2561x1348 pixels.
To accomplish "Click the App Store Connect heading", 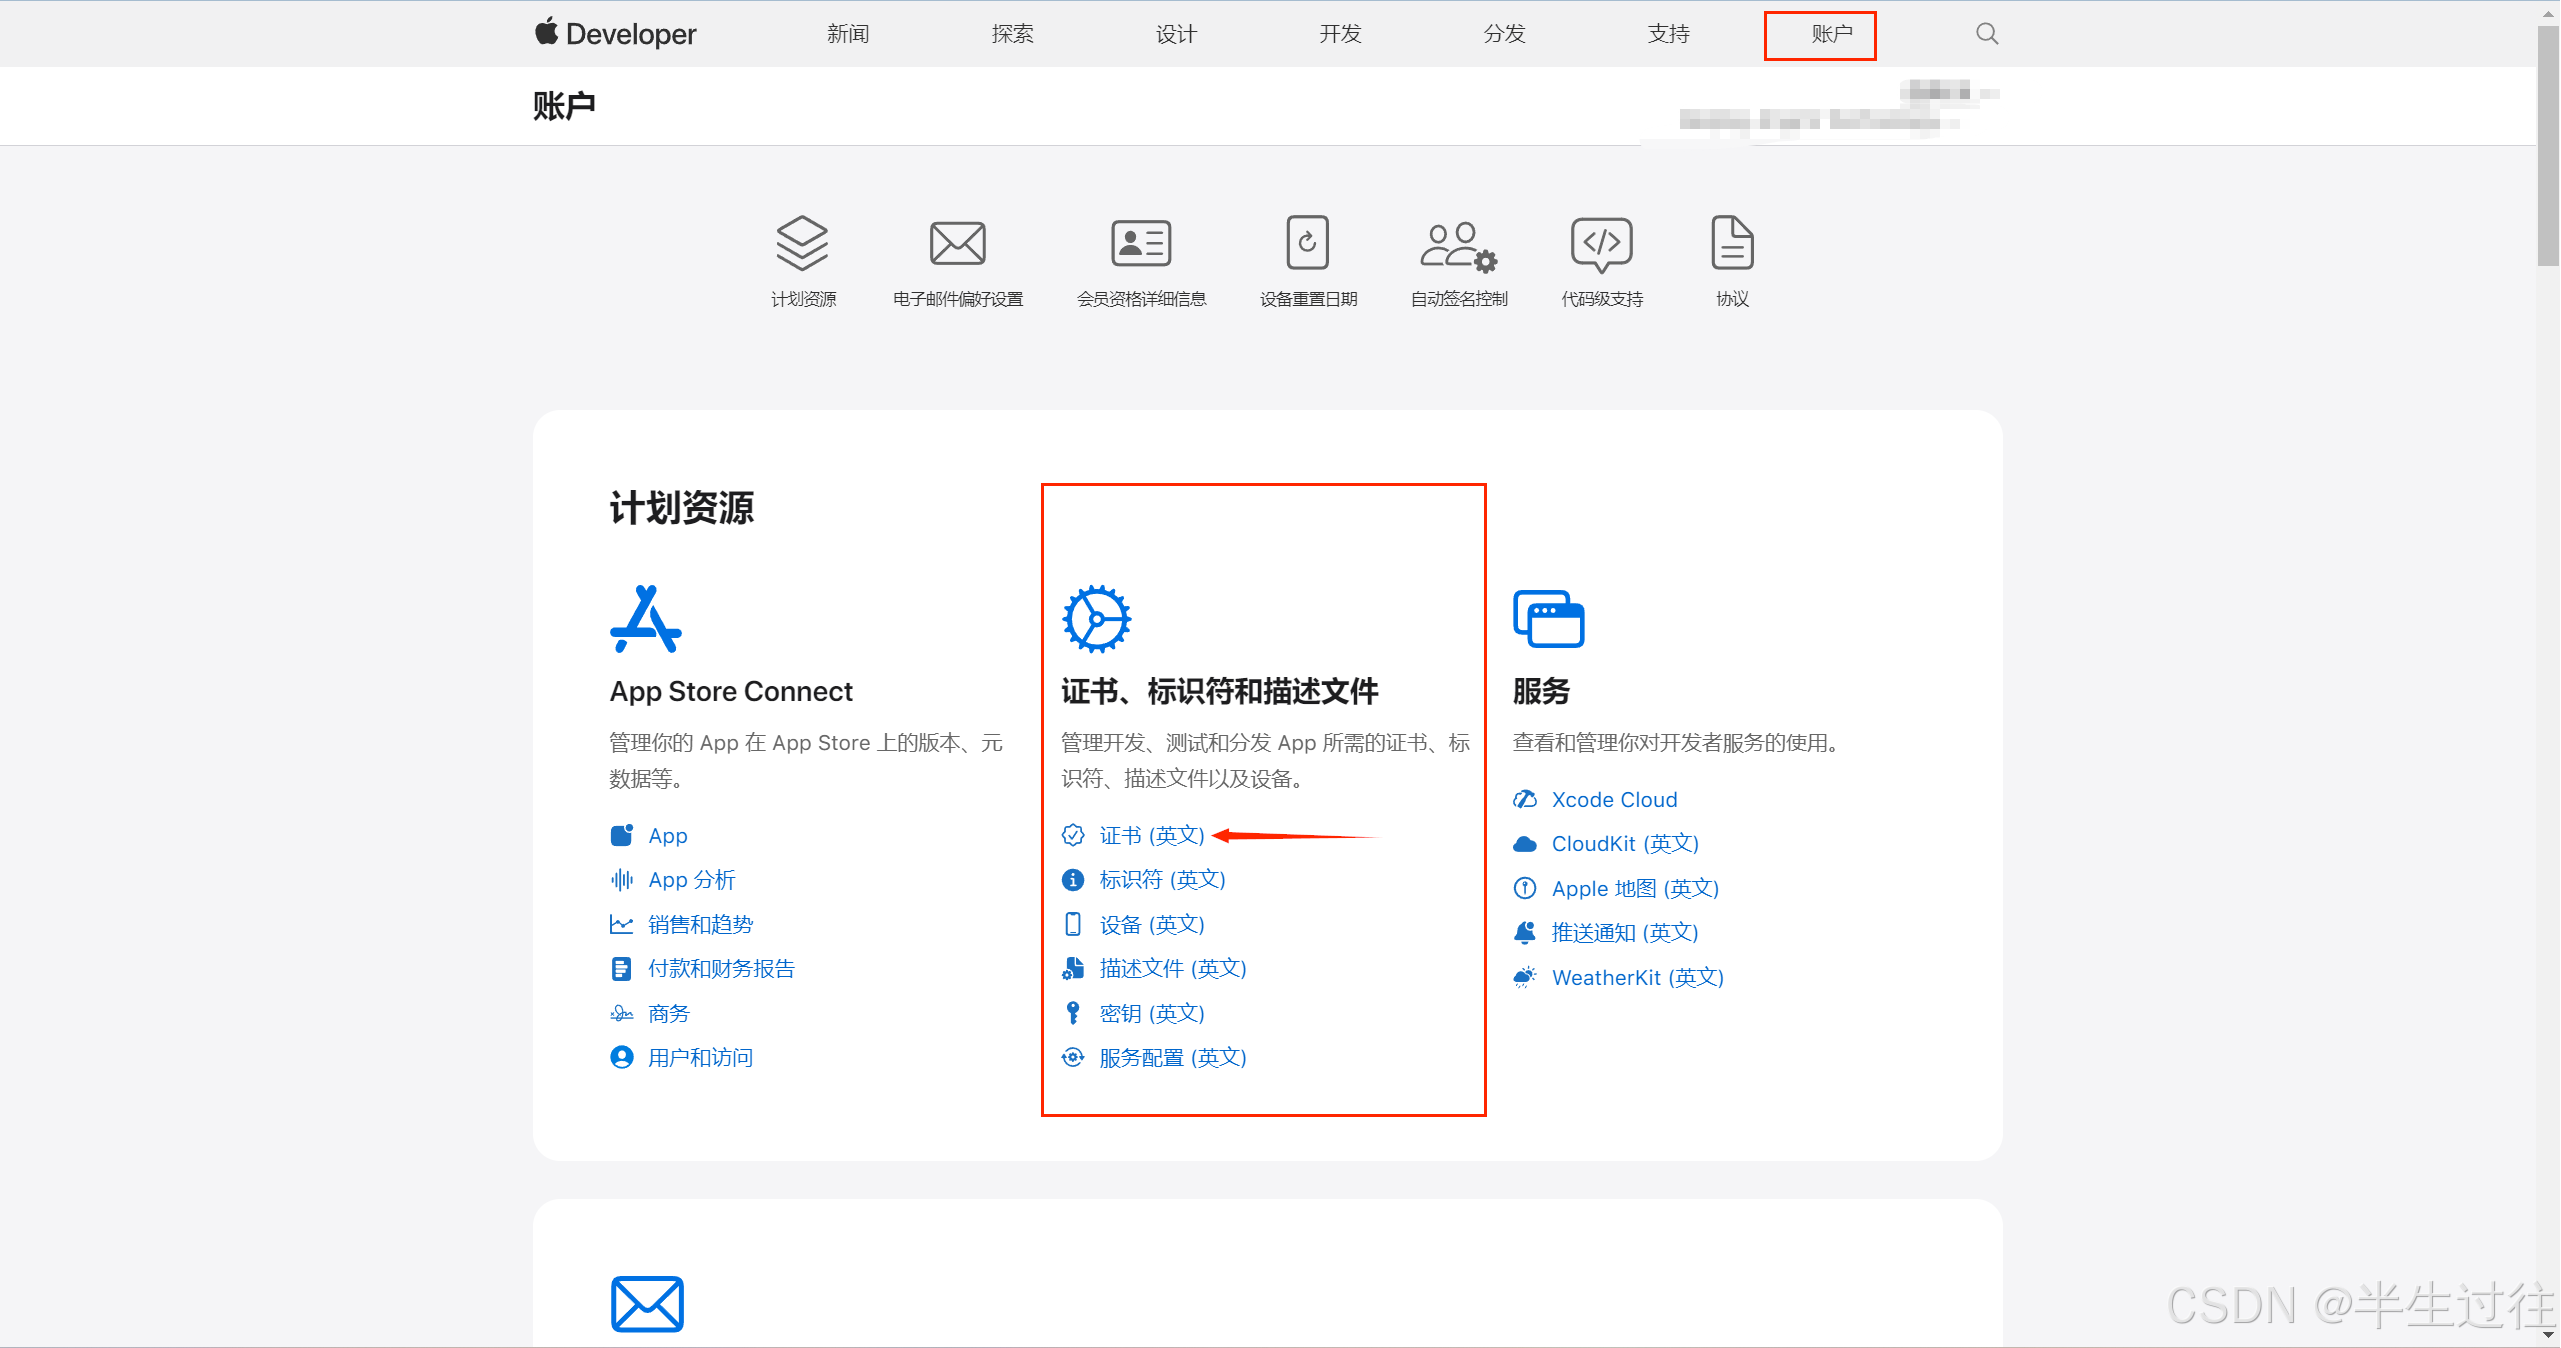I will pos(731,691).
